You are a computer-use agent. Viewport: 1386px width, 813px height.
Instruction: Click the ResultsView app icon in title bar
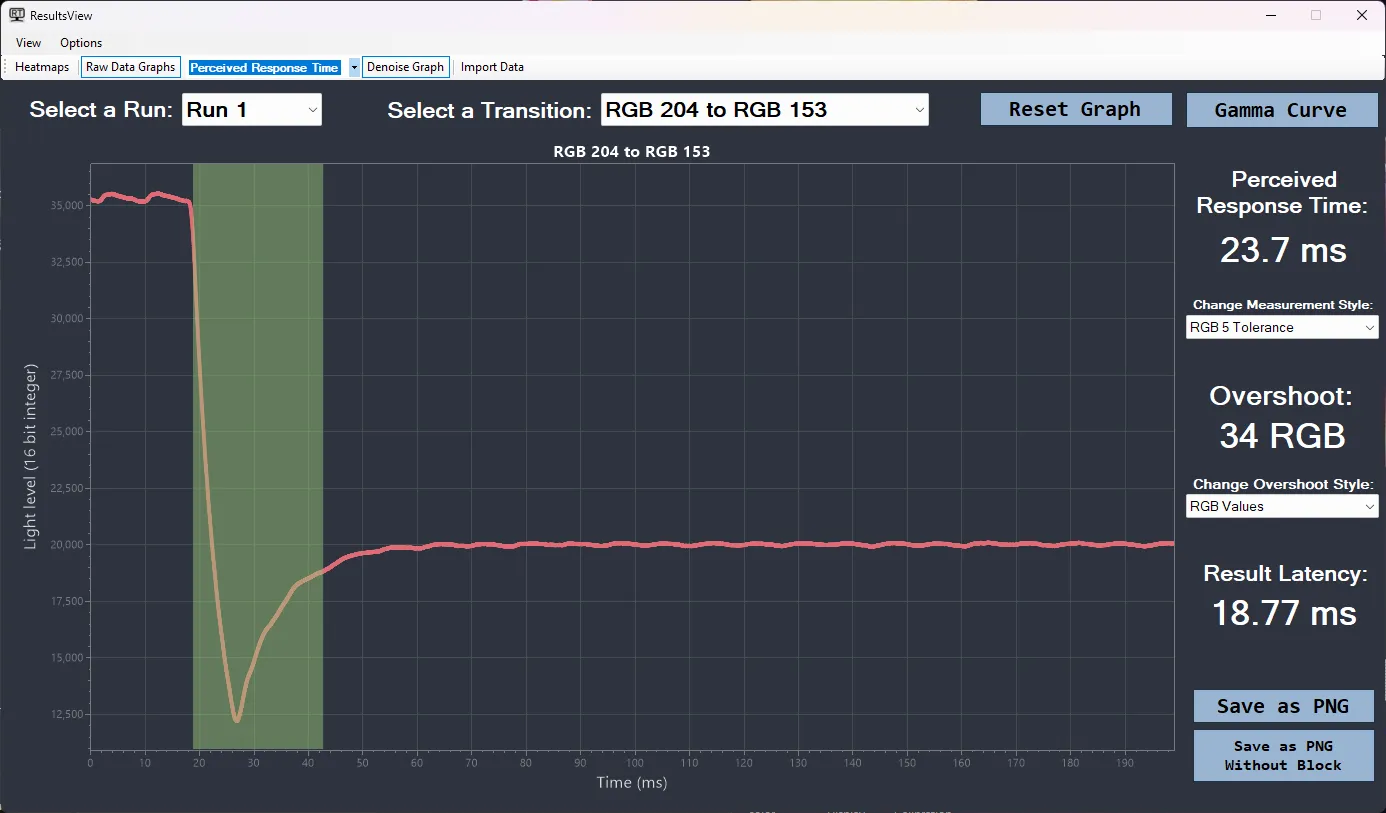pos(16,15)
